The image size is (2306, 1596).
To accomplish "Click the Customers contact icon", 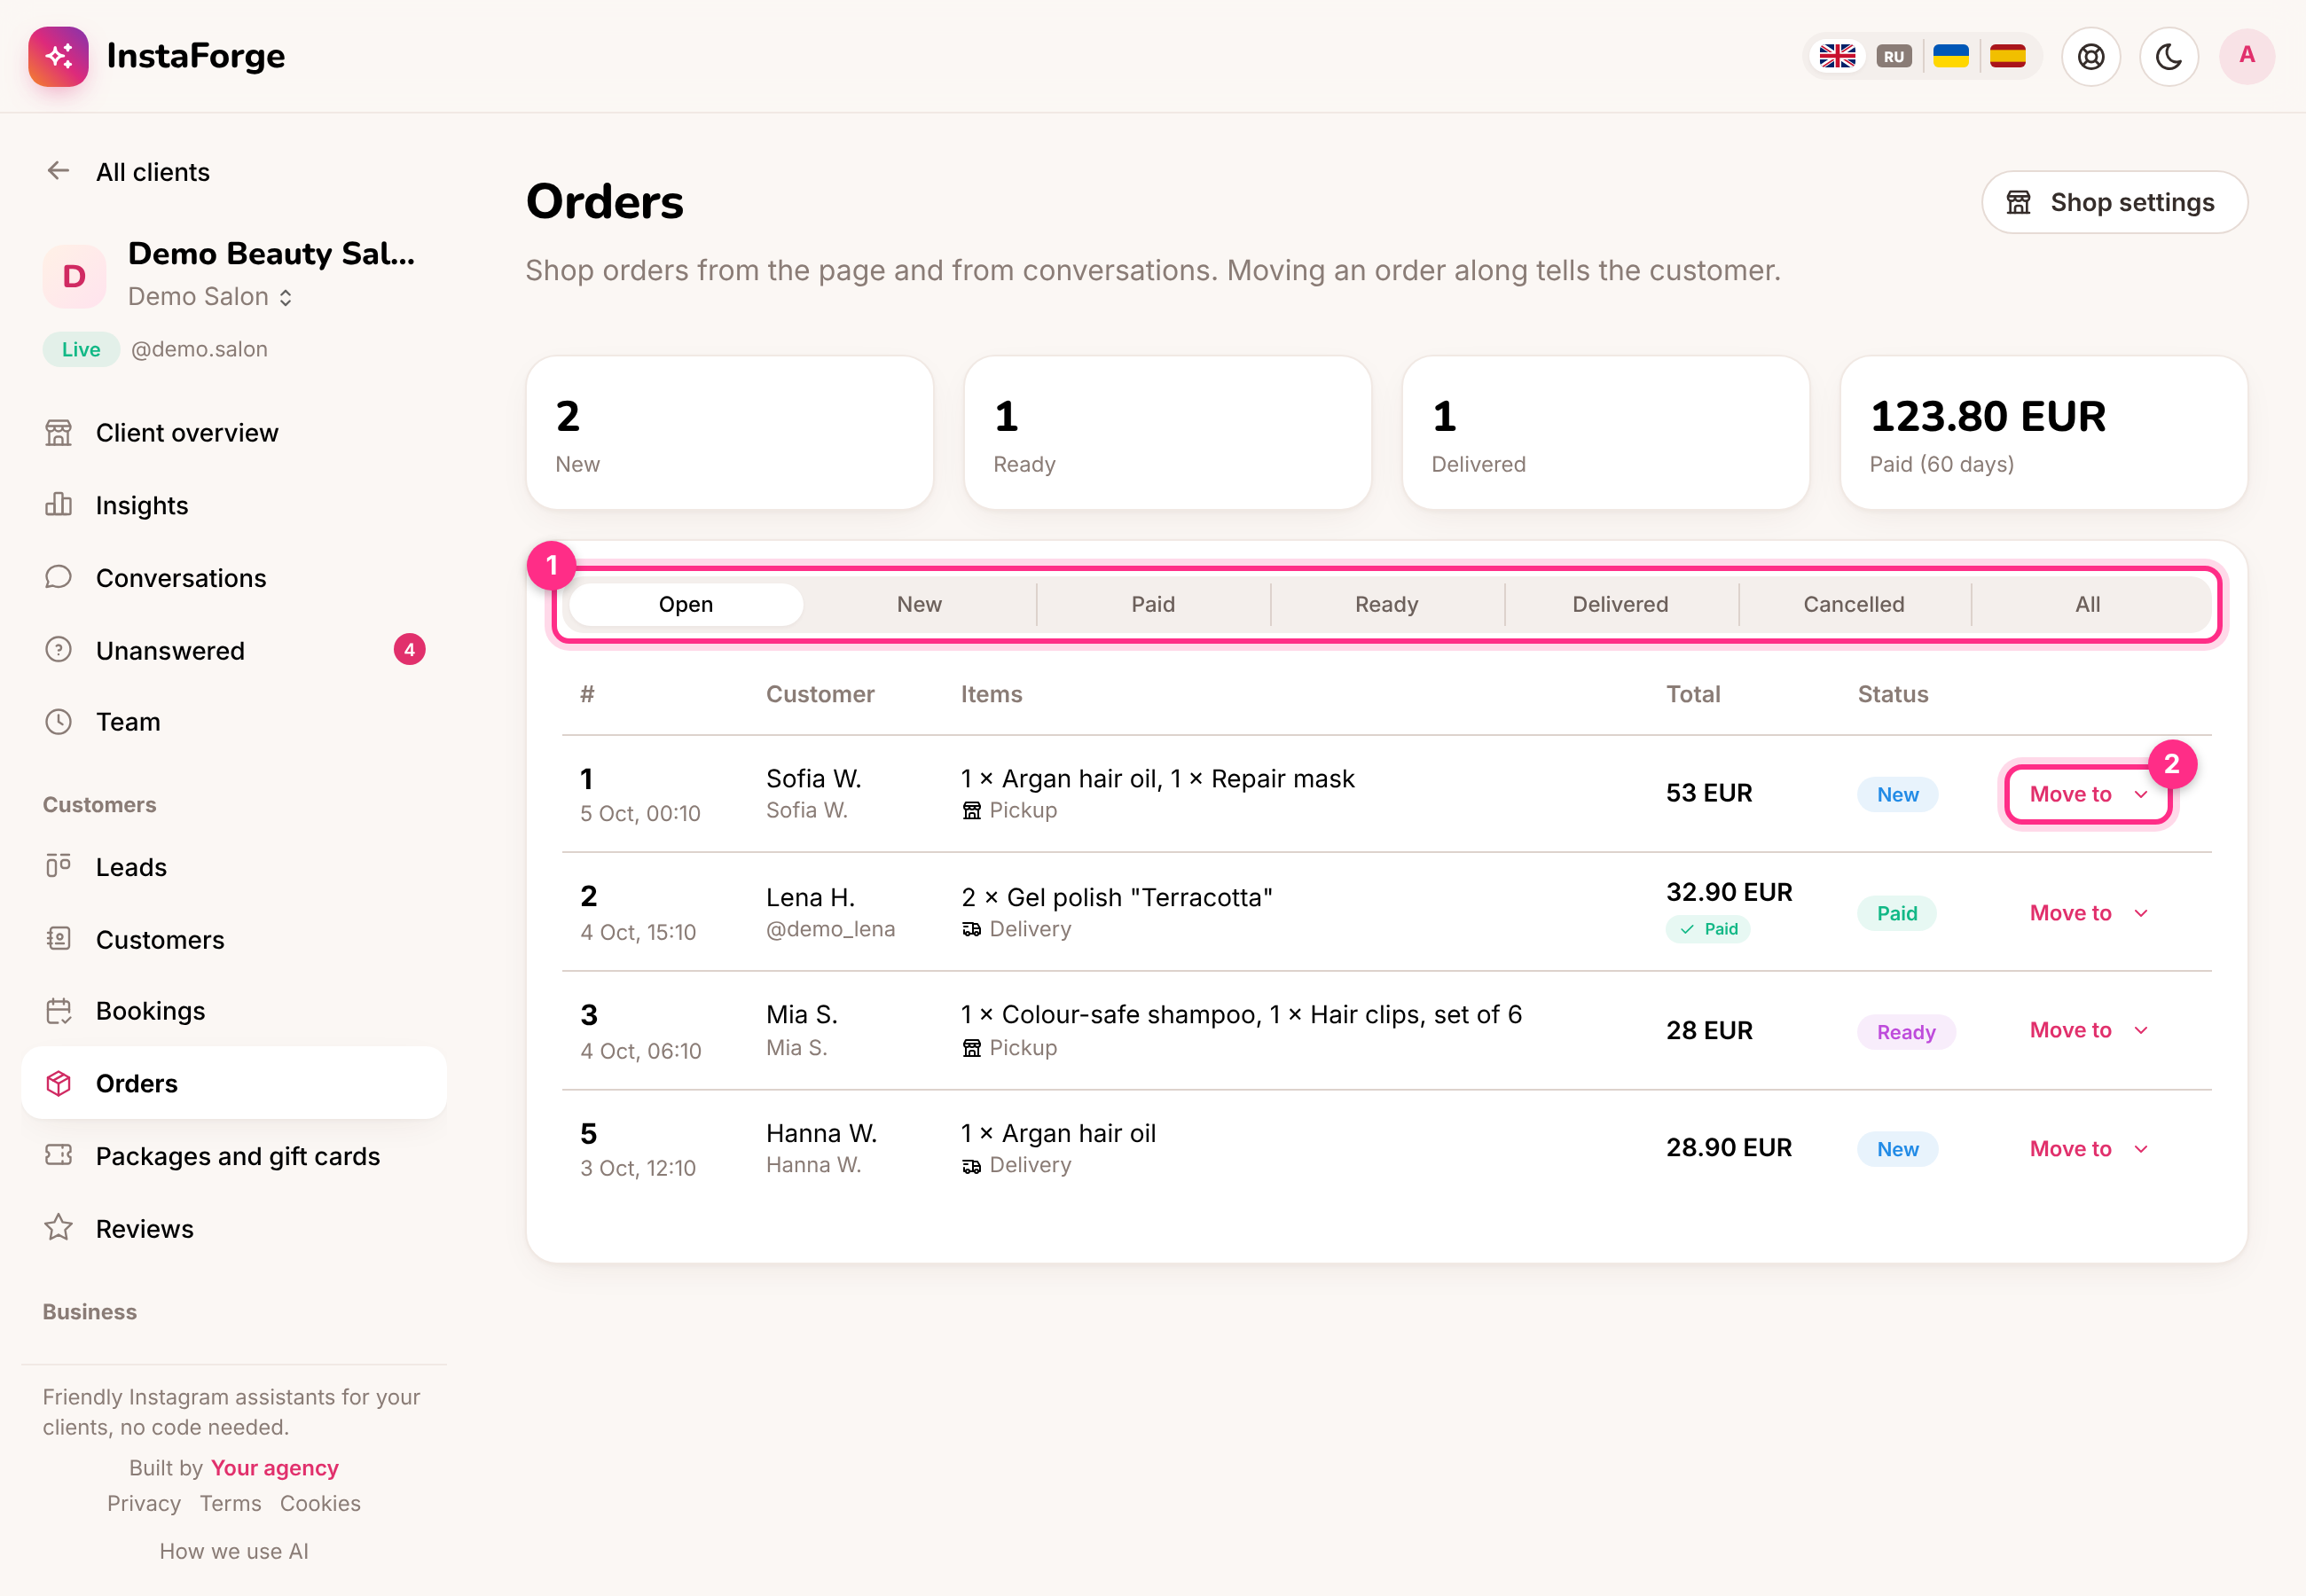I will [x=58, y=939].
